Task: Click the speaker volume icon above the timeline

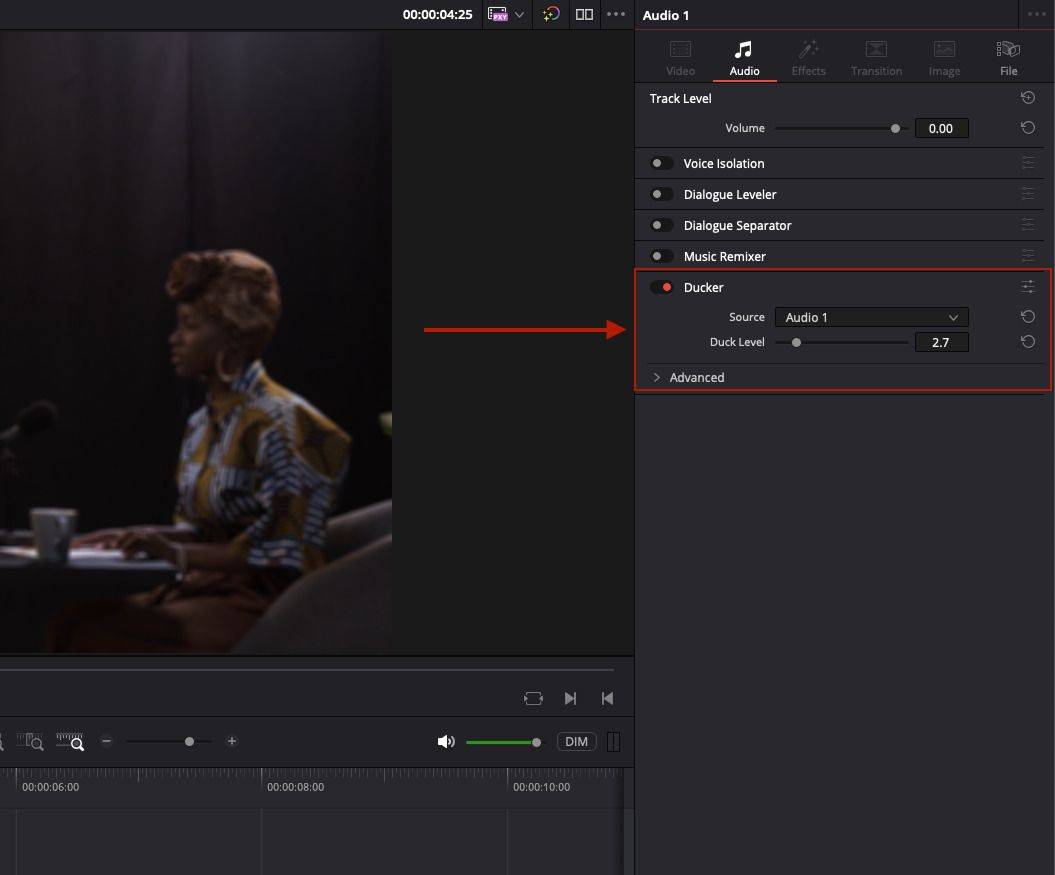Action: [446, 741]
